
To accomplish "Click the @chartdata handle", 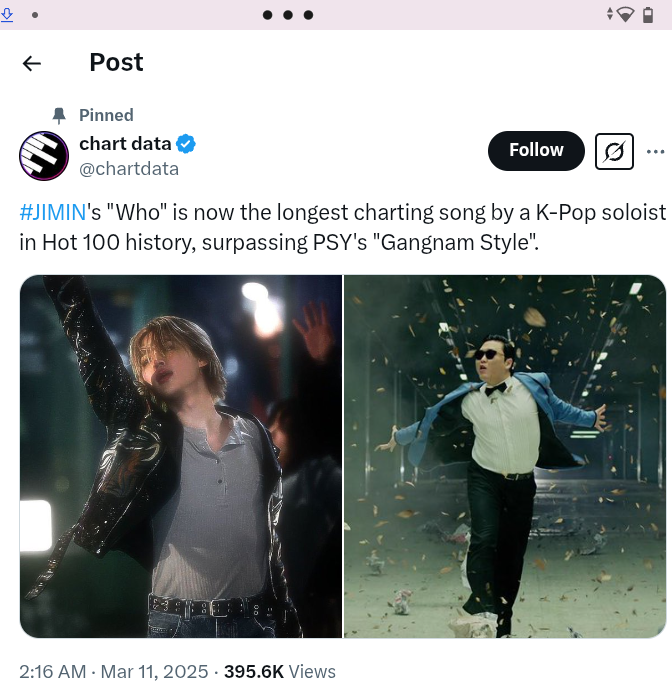I will tap(129, 168).
